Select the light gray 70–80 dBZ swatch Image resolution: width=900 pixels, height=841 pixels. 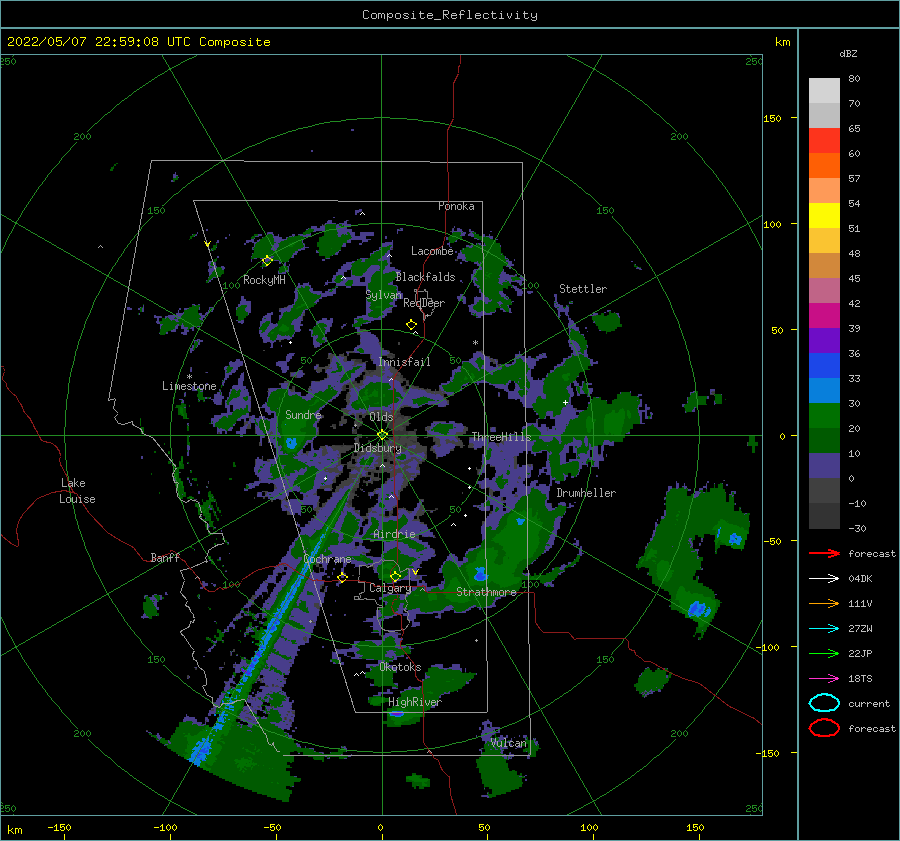(x=824, y=91)
